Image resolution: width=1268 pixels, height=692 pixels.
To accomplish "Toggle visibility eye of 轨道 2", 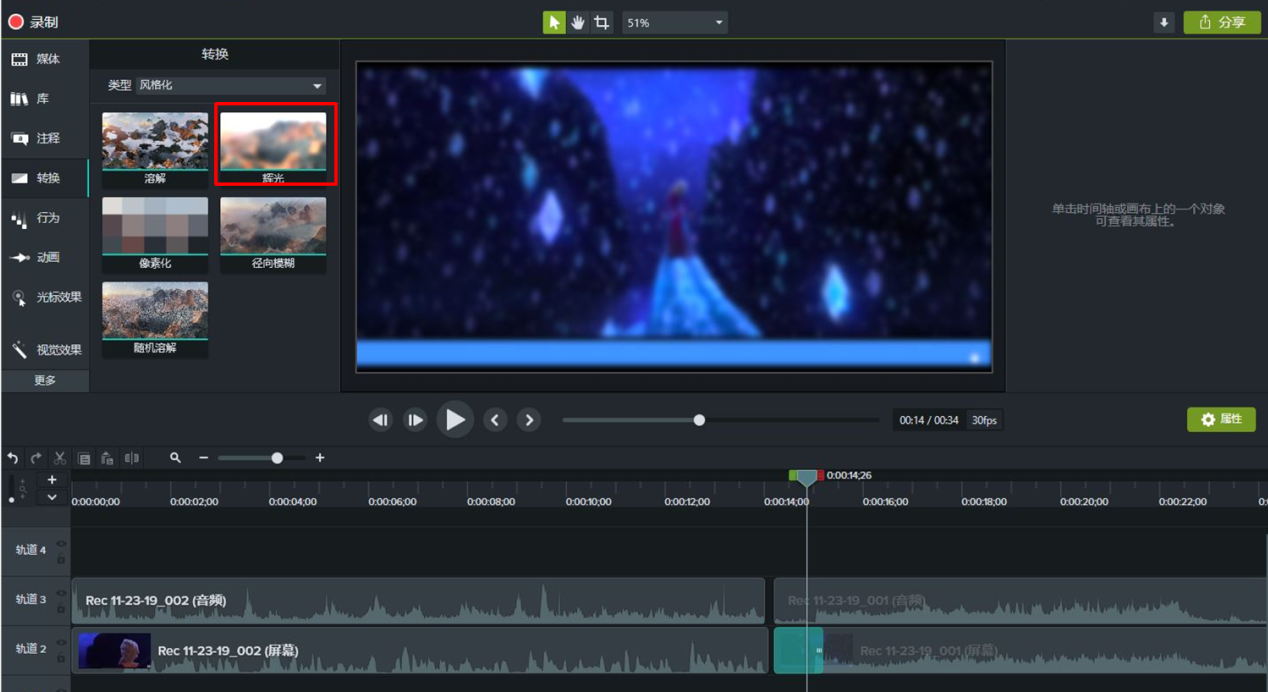I will 61,643.
